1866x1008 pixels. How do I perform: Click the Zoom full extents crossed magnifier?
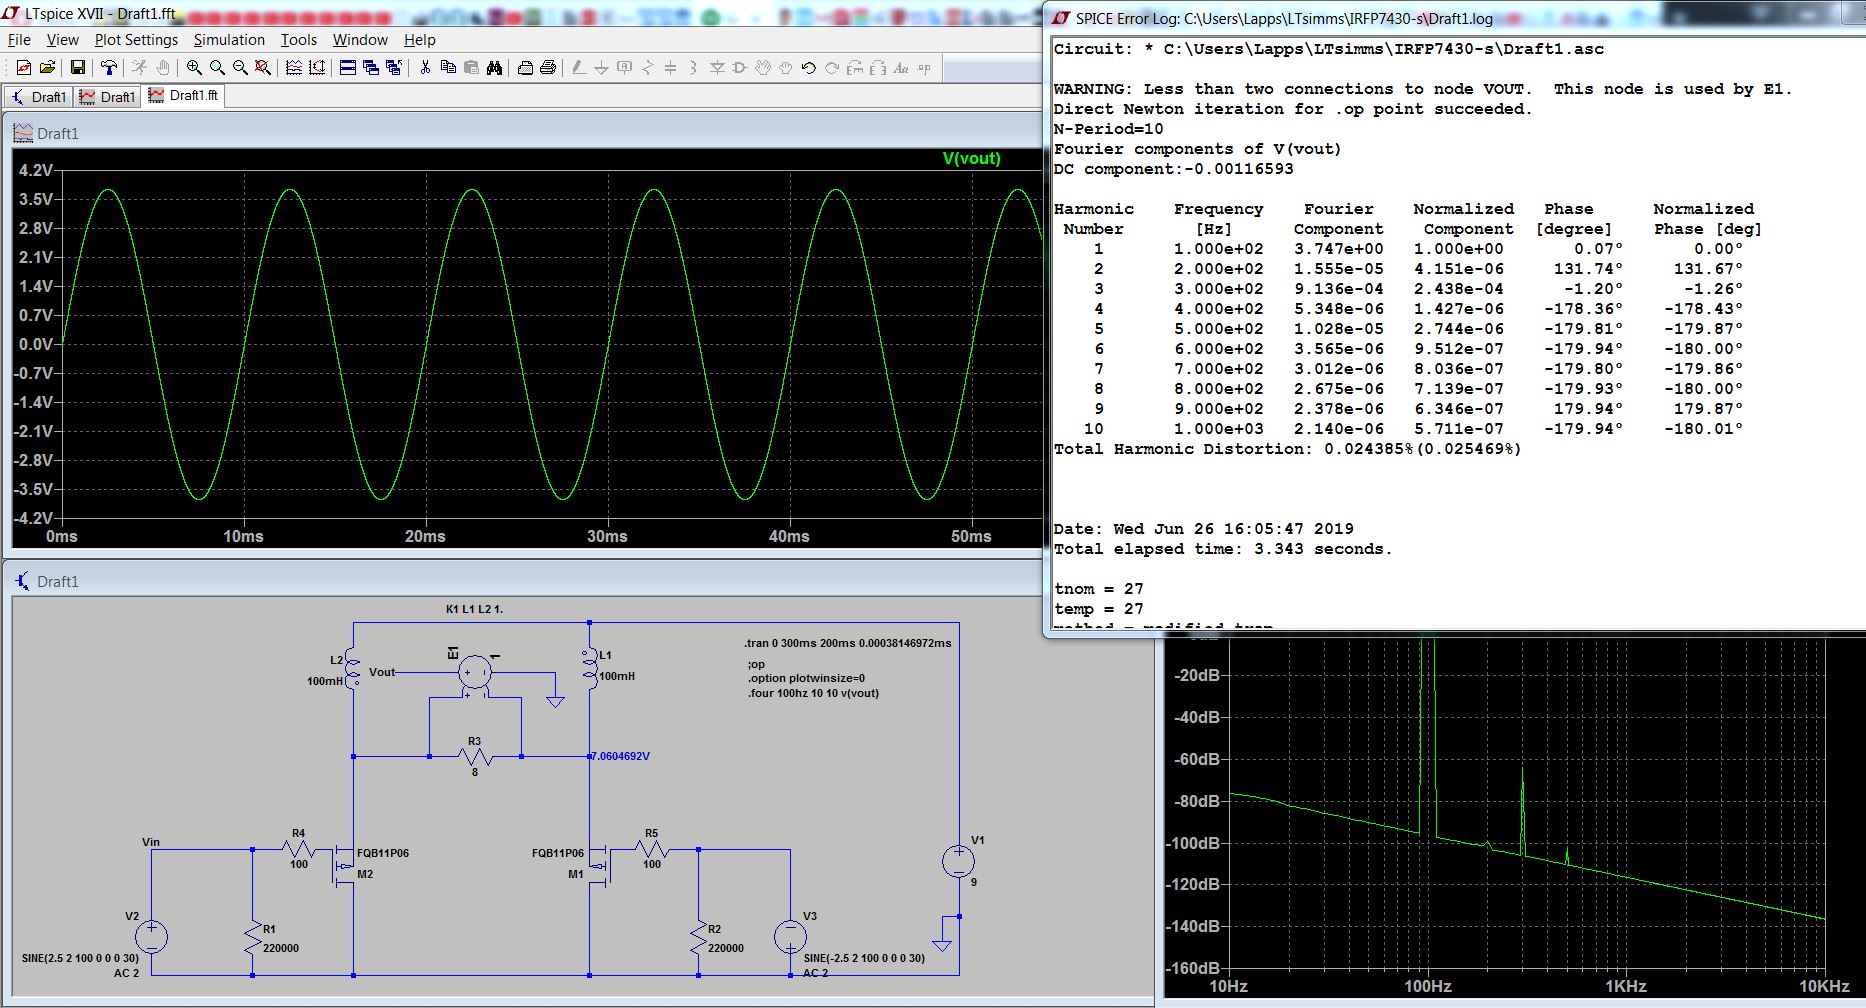[x=263, y=67]
